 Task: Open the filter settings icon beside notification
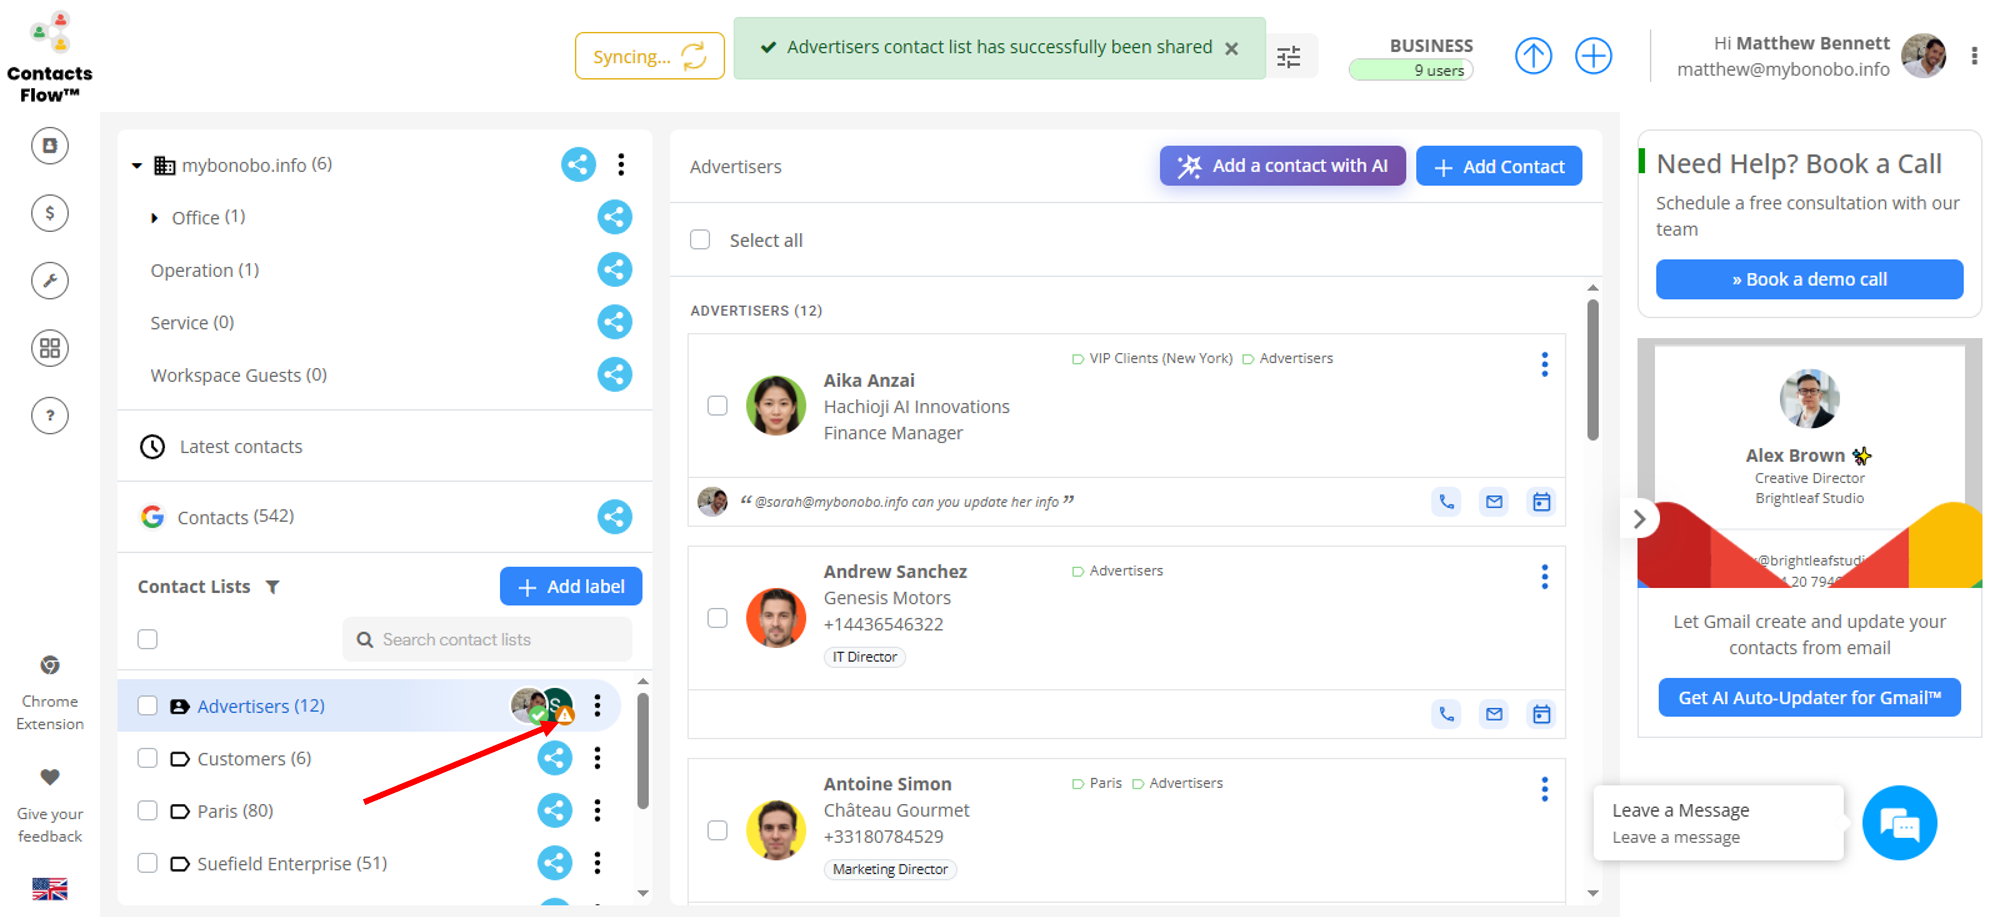[x=1289, y=57]
